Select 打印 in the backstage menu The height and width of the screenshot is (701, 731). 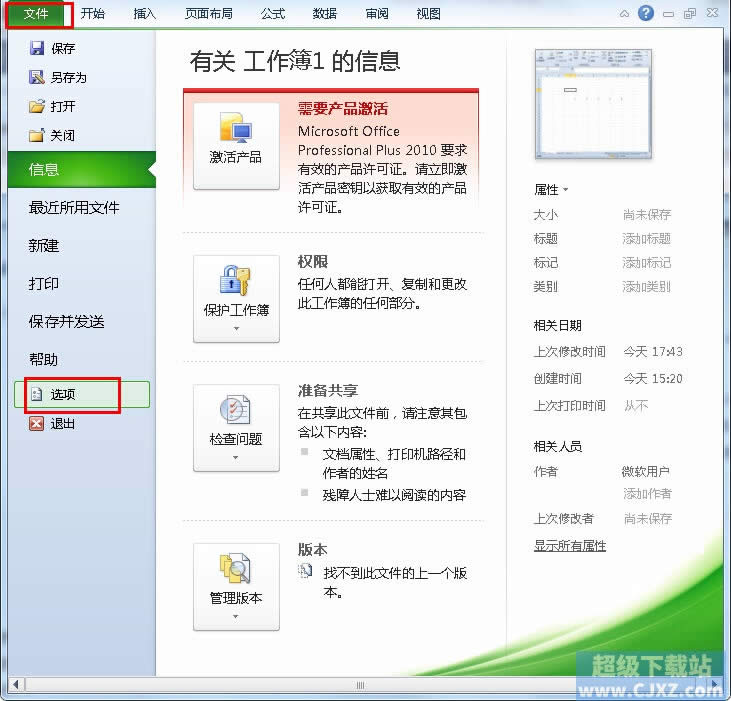pos(44,283)
